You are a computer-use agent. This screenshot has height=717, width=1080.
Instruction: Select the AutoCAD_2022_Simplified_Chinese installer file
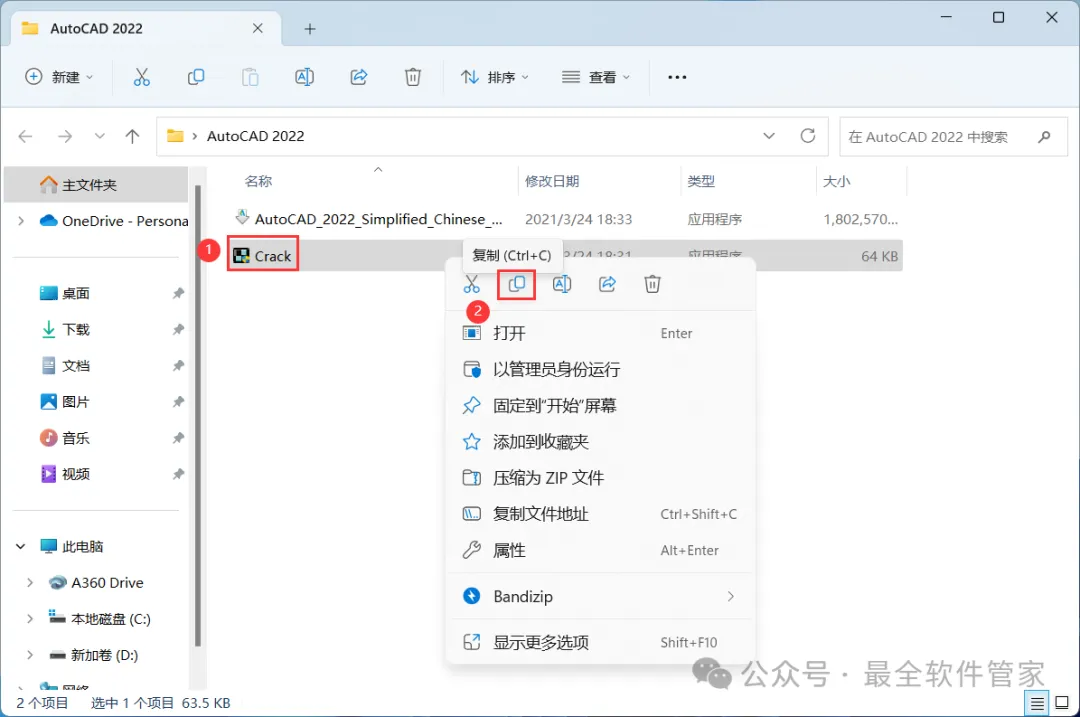click(565, 219)
